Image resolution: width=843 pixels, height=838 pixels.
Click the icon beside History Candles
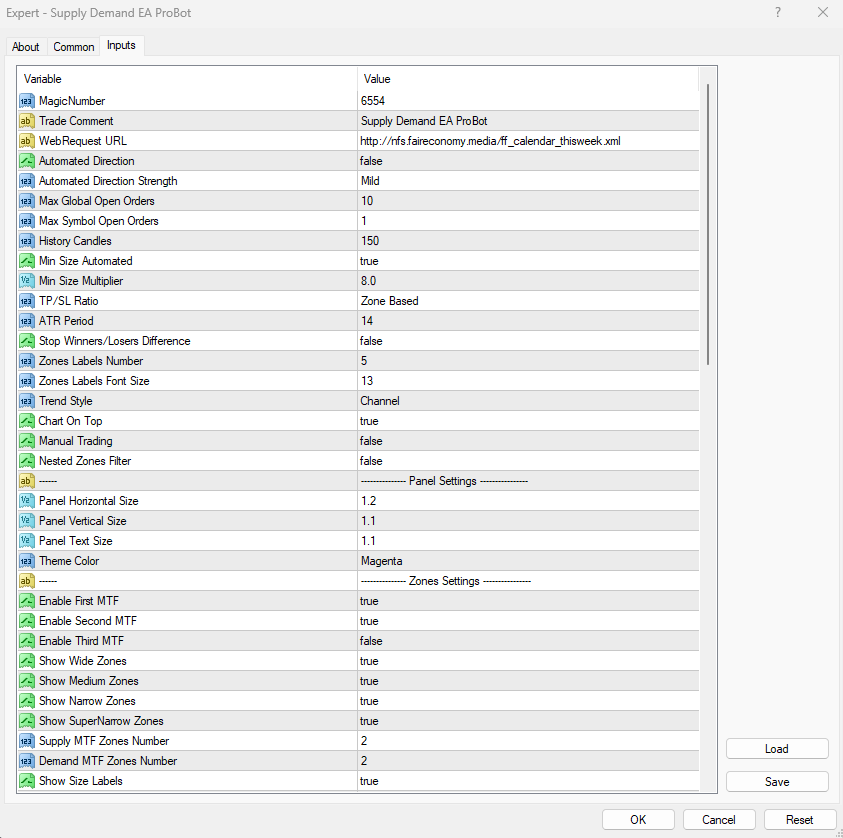(26, 241)
